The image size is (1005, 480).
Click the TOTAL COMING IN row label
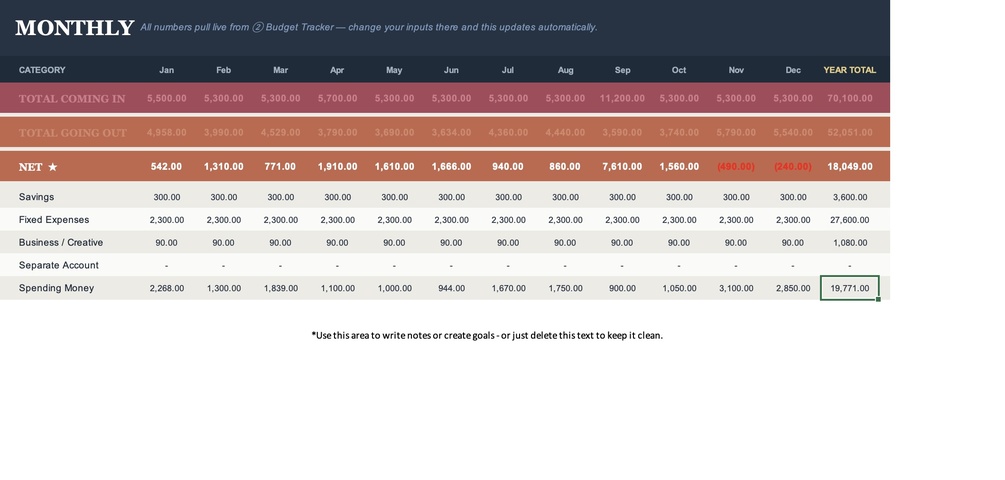pos(72,99)
